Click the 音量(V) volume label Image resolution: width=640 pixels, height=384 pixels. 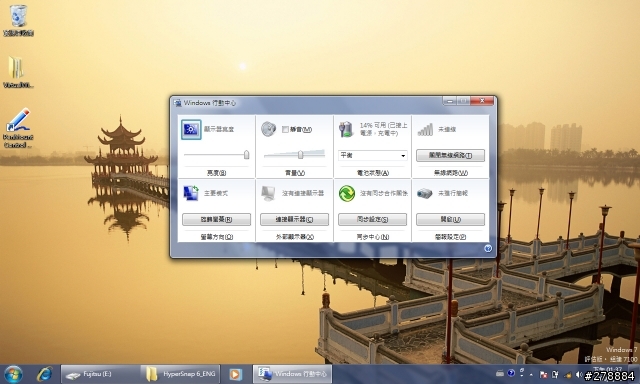tap(294, 173)
